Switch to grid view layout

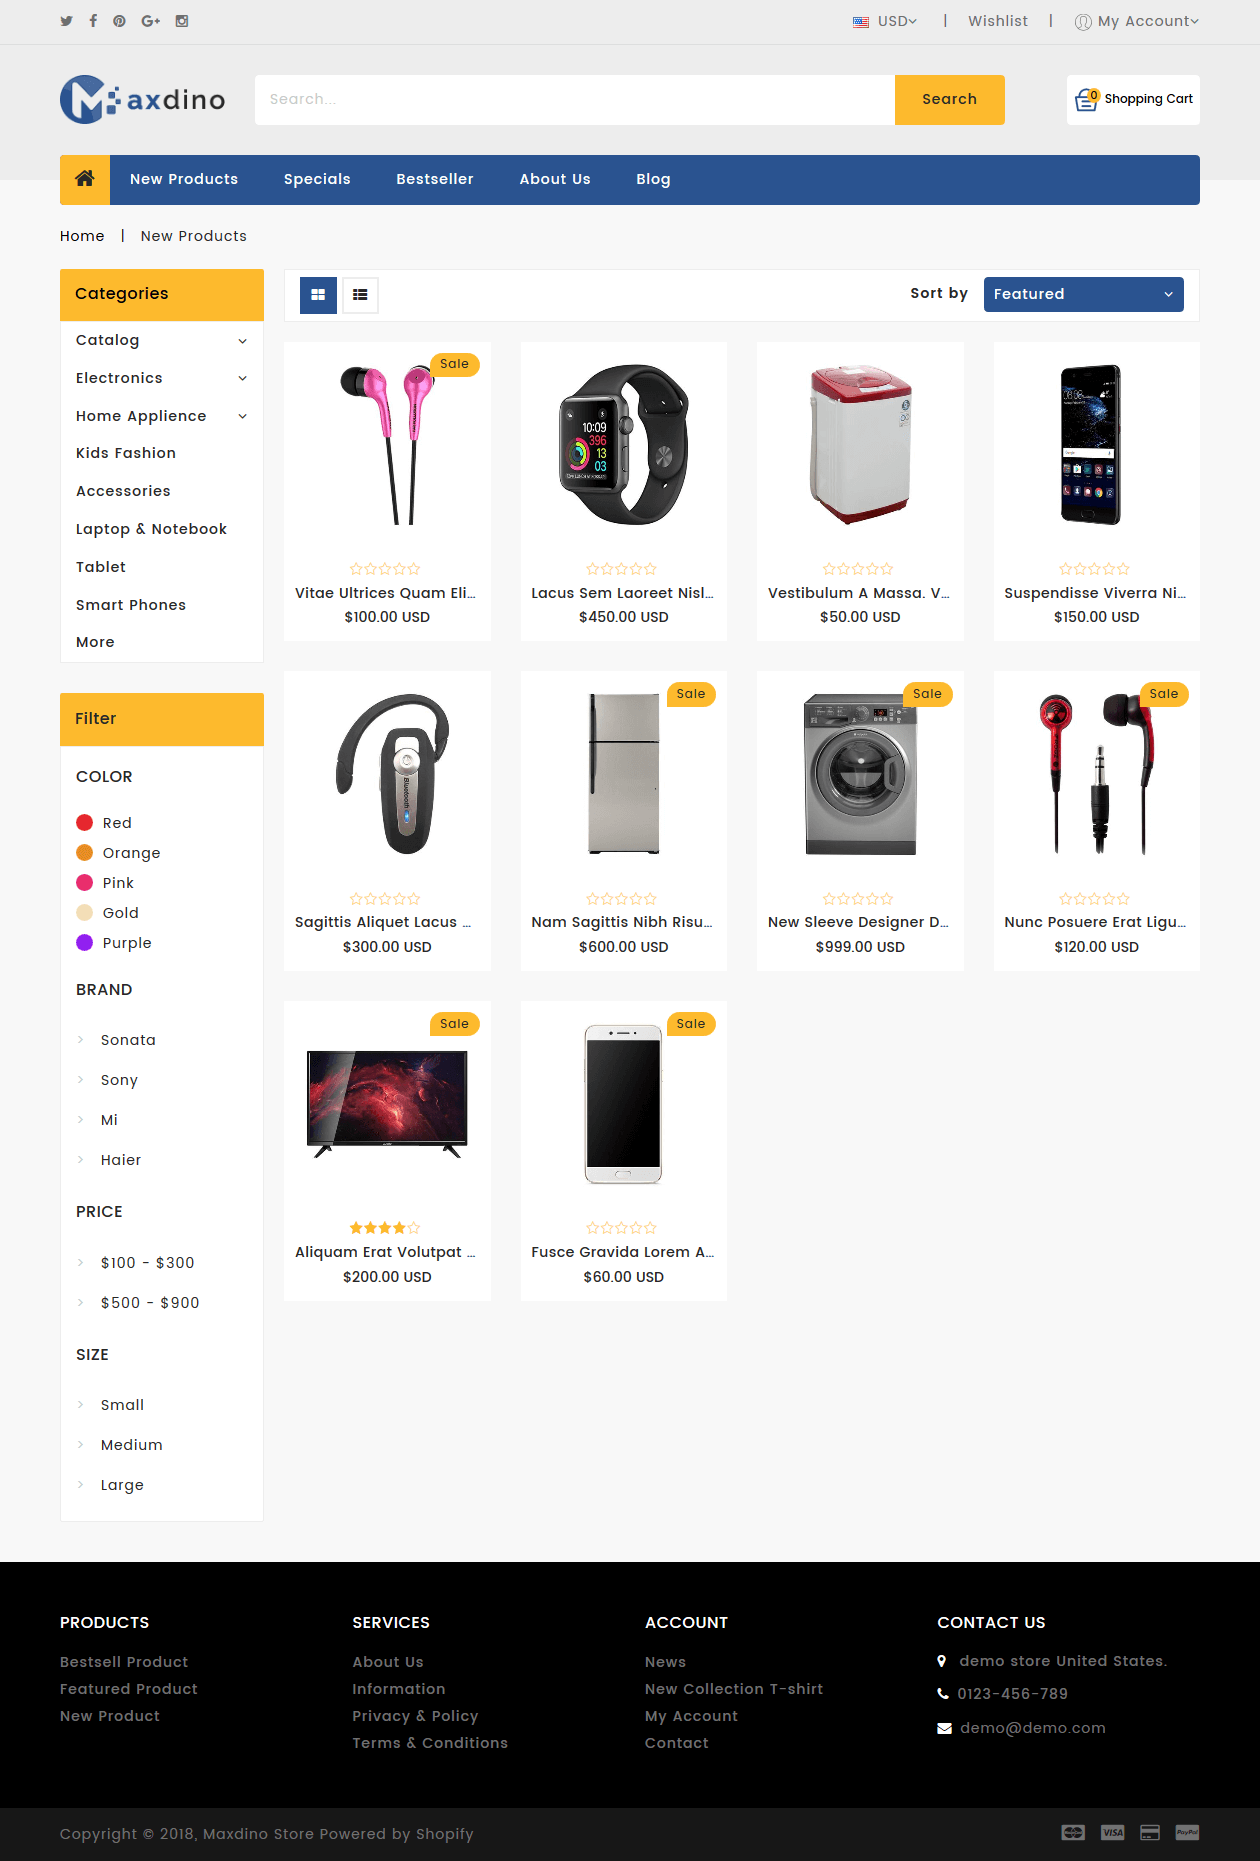tap(318, 295)
